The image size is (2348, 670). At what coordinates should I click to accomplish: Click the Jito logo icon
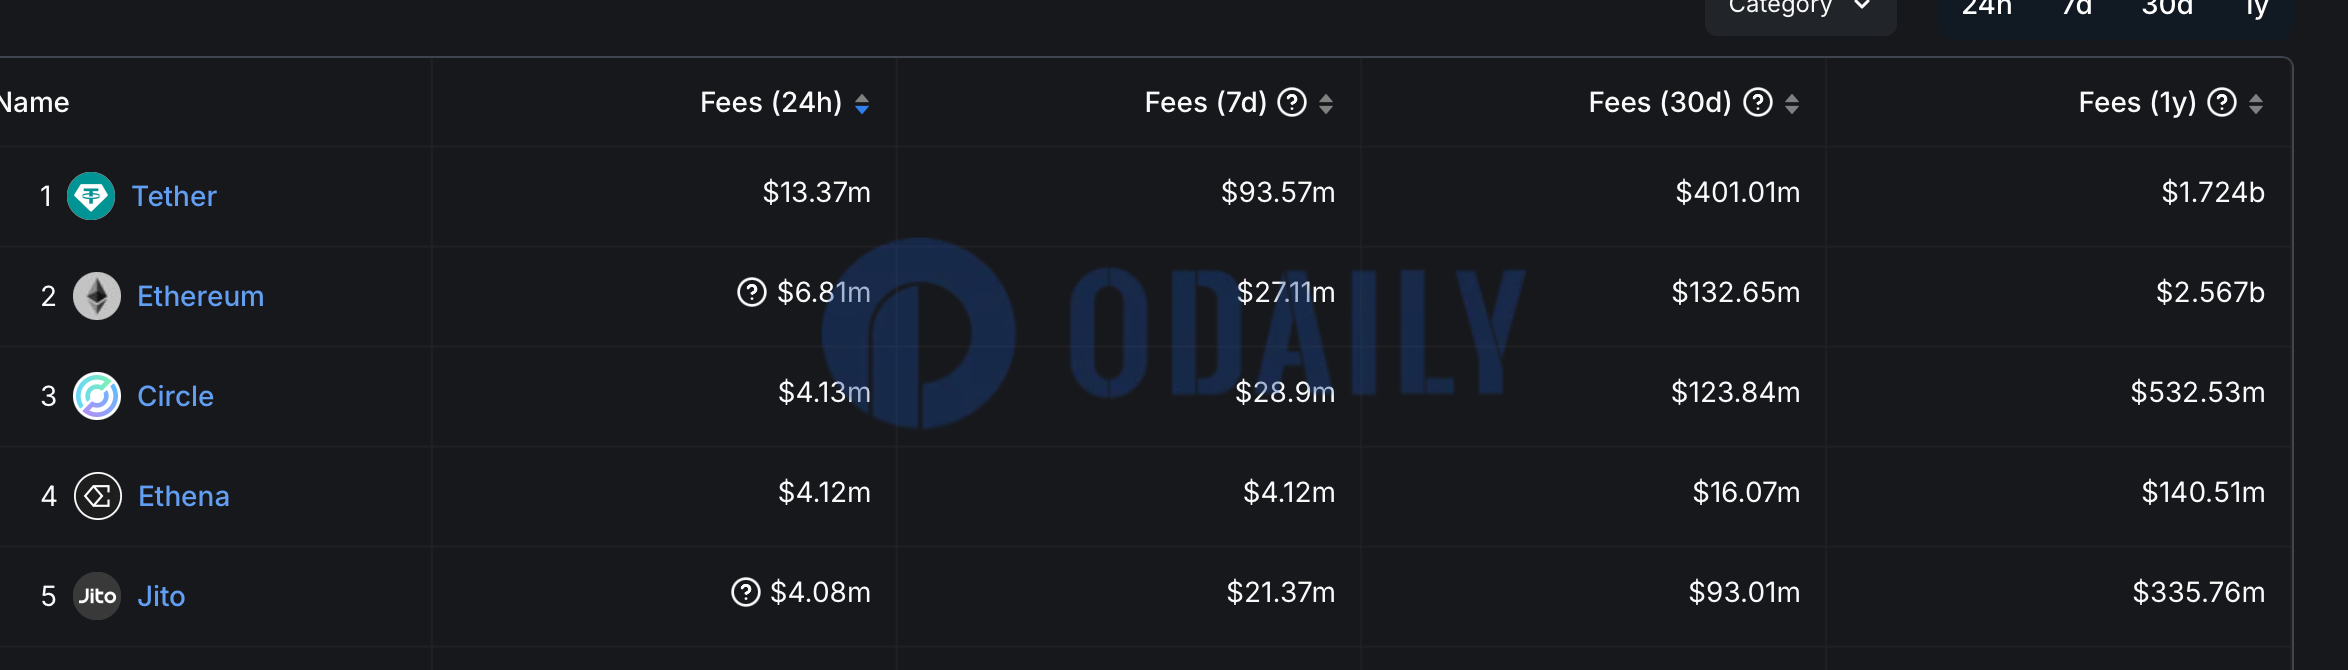point(97,596)
